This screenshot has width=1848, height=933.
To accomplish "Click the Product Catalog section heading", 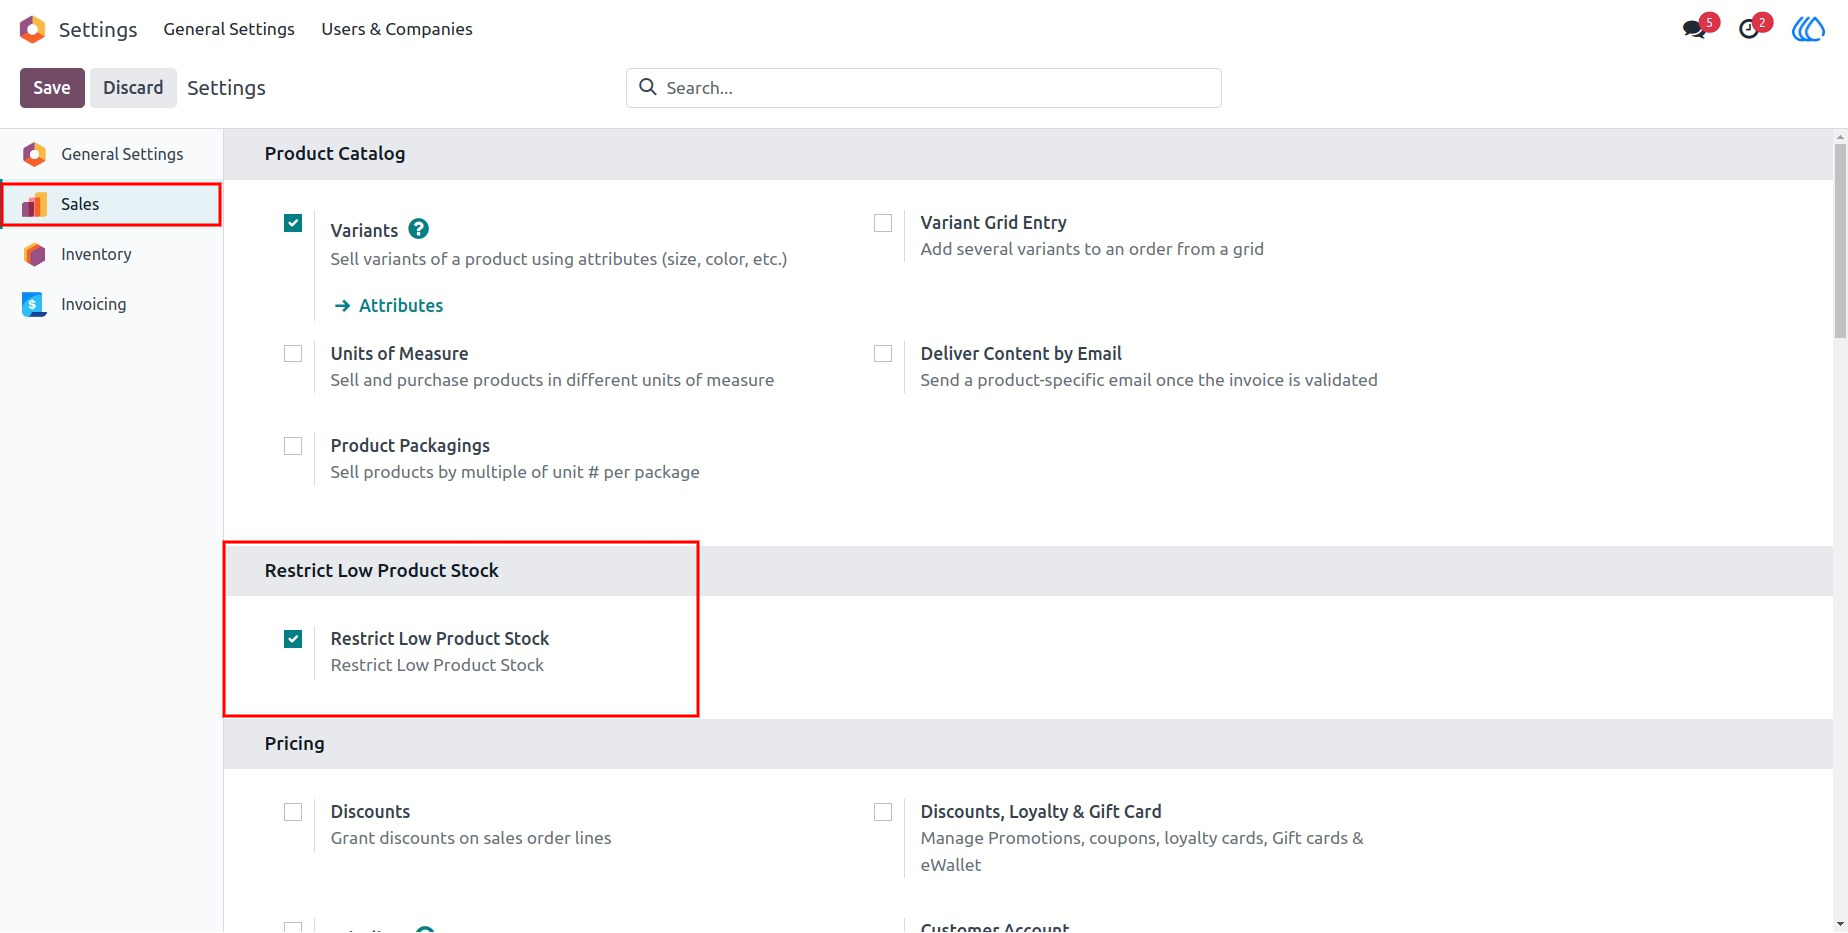I will pyautogui.click(x=335, y=154).
